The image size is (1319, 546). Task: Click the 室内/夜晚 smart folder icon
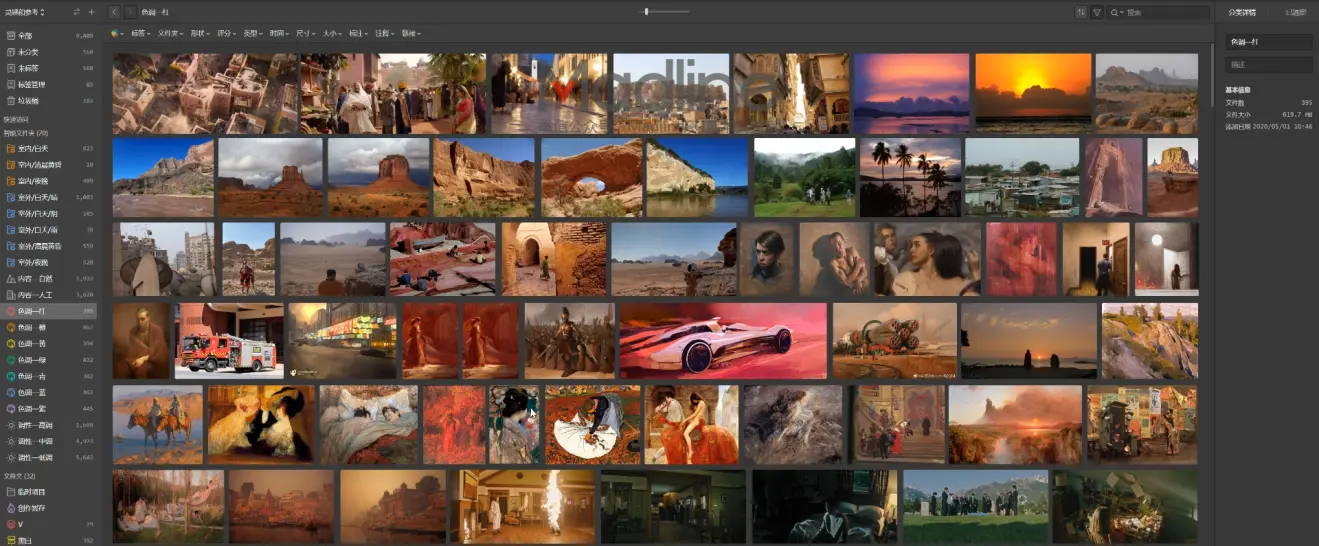pos(10,181)
